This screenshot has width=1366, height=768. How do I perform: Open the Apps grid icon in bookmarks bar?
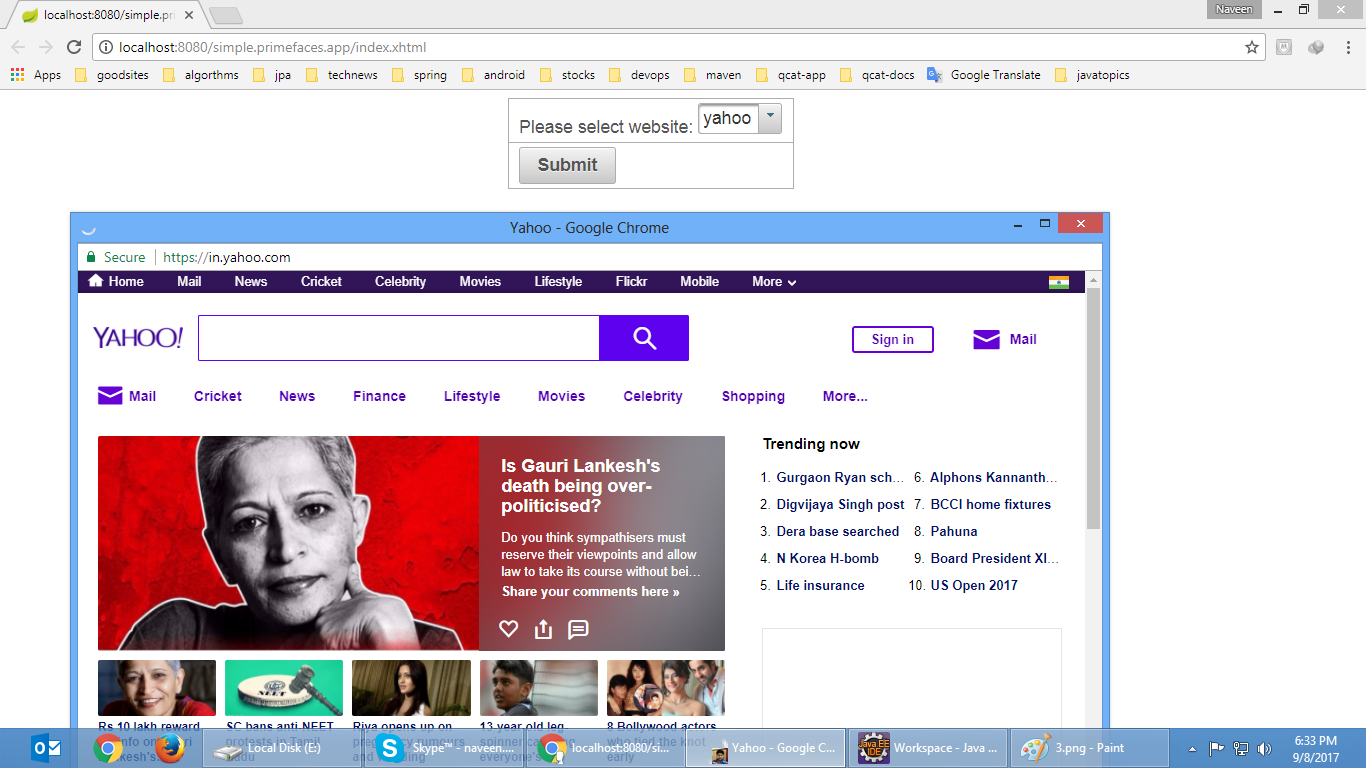[17, 75]
